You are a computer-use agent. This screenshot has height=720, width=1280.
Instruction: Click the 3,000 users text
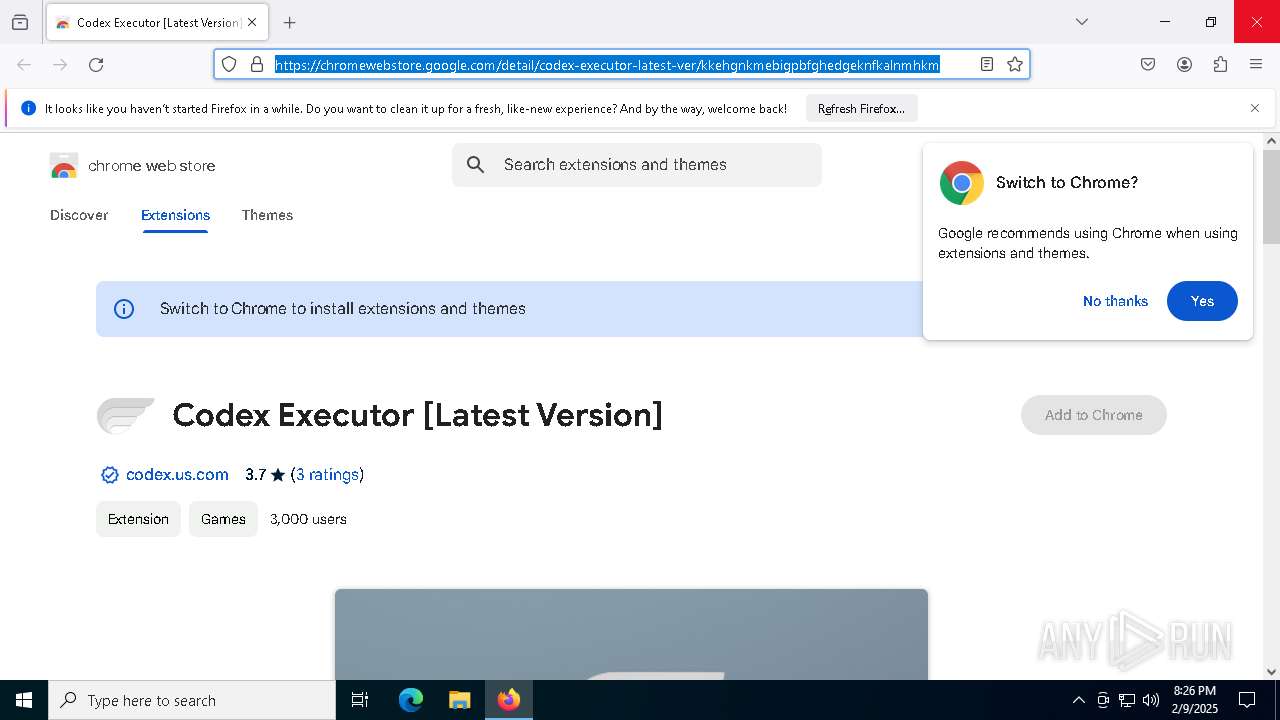coord(308,519)
